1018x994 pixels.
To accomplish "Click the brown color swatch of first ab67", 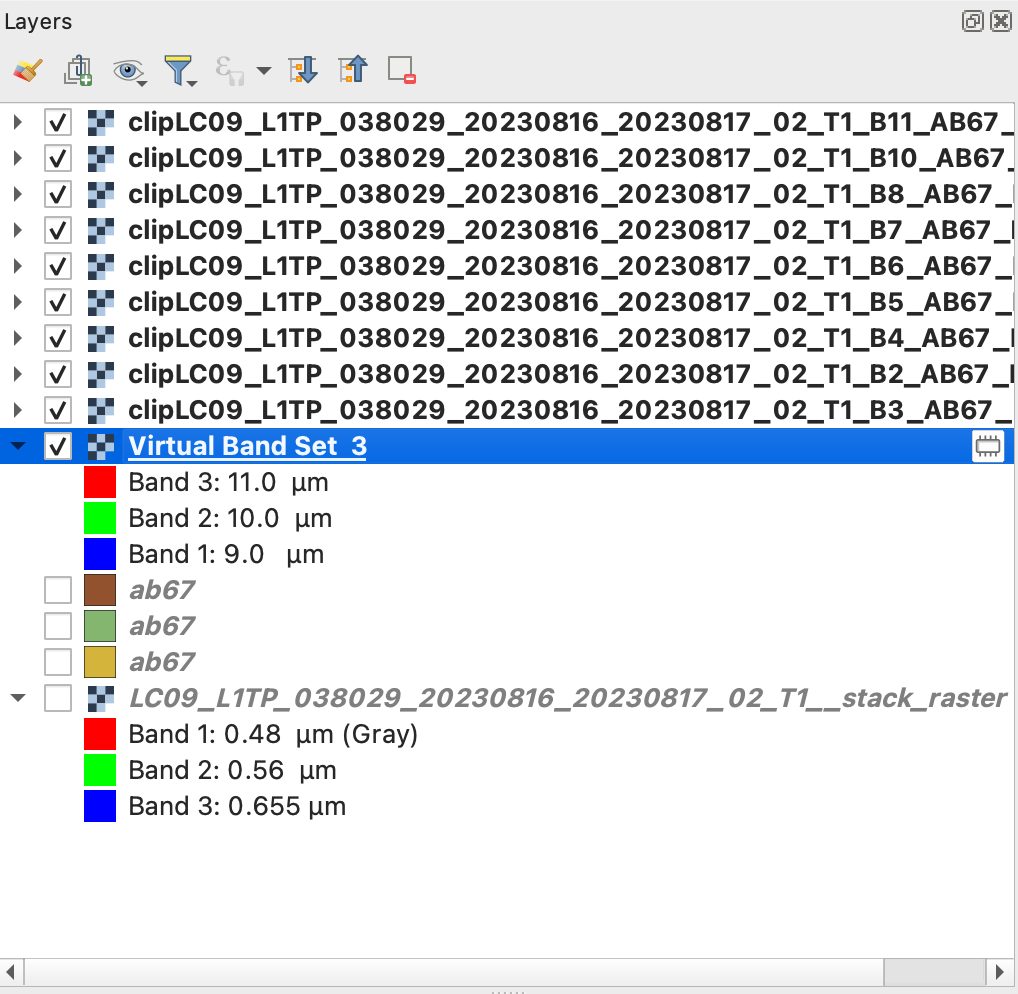I will tap(100, 590).
